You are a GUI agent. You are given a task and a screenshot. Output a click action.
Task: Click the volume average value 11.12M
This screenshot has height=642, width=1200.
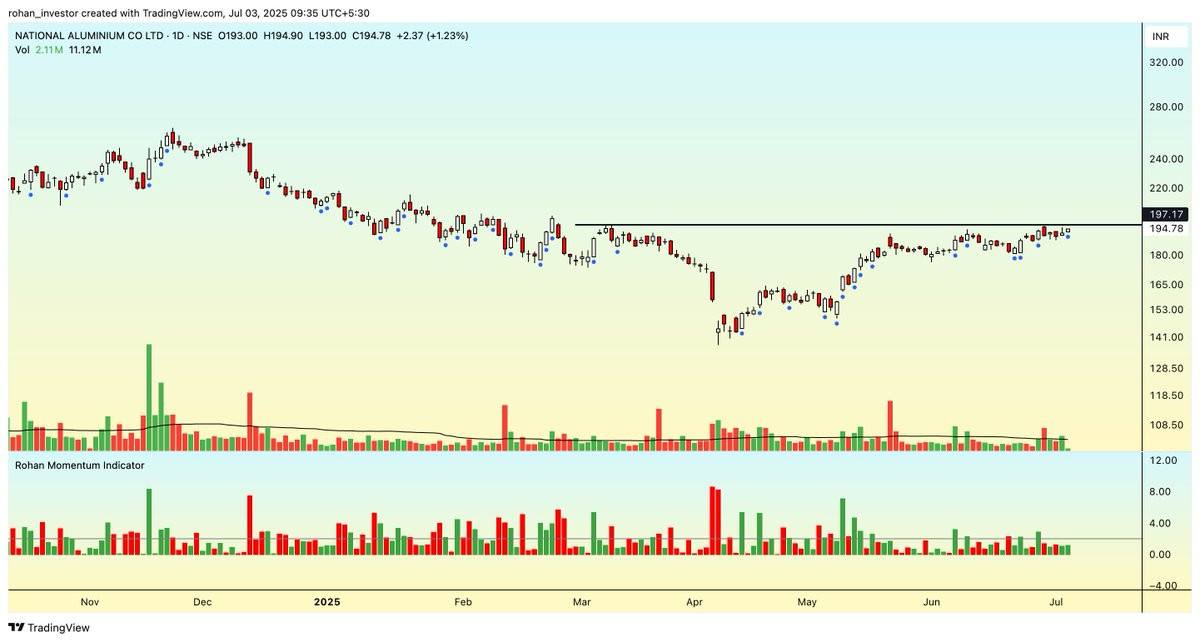pyautogui.click(x=85, y=50)
